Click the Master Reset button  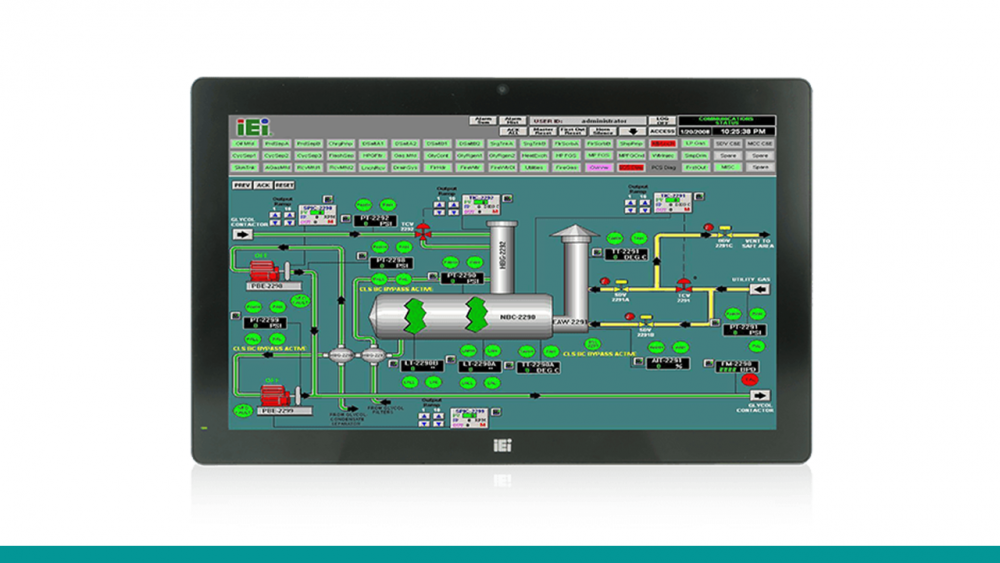point(543,131)
